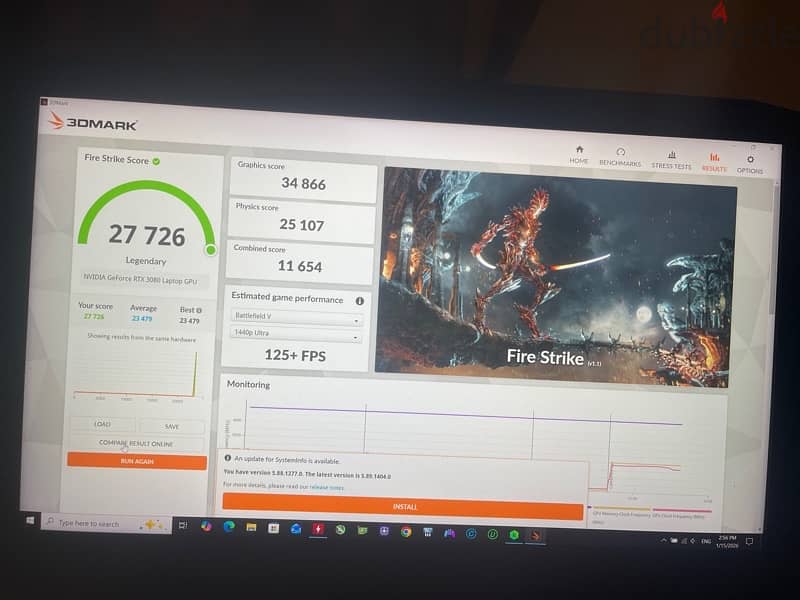Open File Explorer from the taskbar
Image resolution: width=800 pixels, height=600 pixels.
click(251, 528)
